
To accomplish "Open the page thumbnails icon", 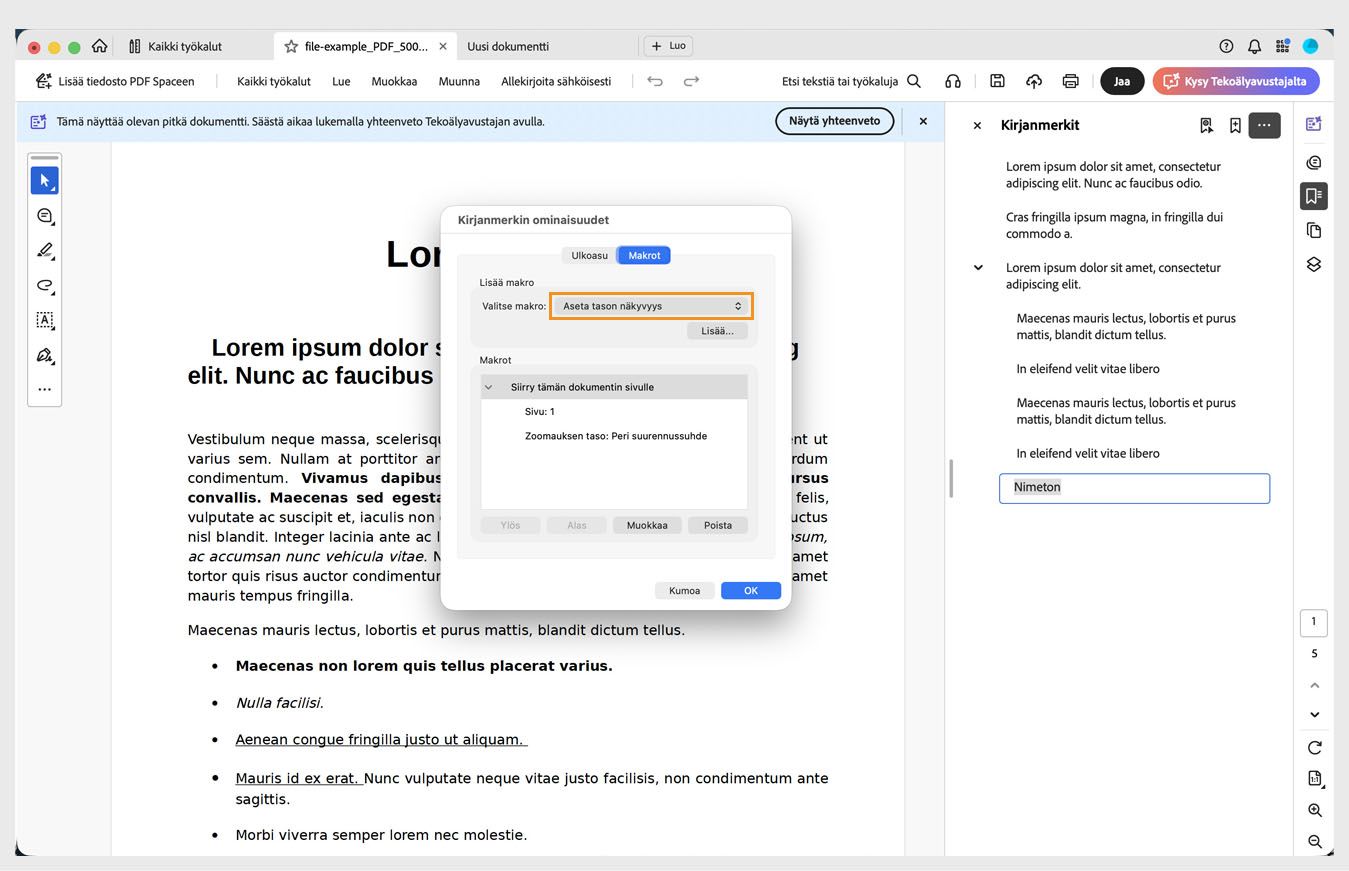I will click(x=1314, y=230).
